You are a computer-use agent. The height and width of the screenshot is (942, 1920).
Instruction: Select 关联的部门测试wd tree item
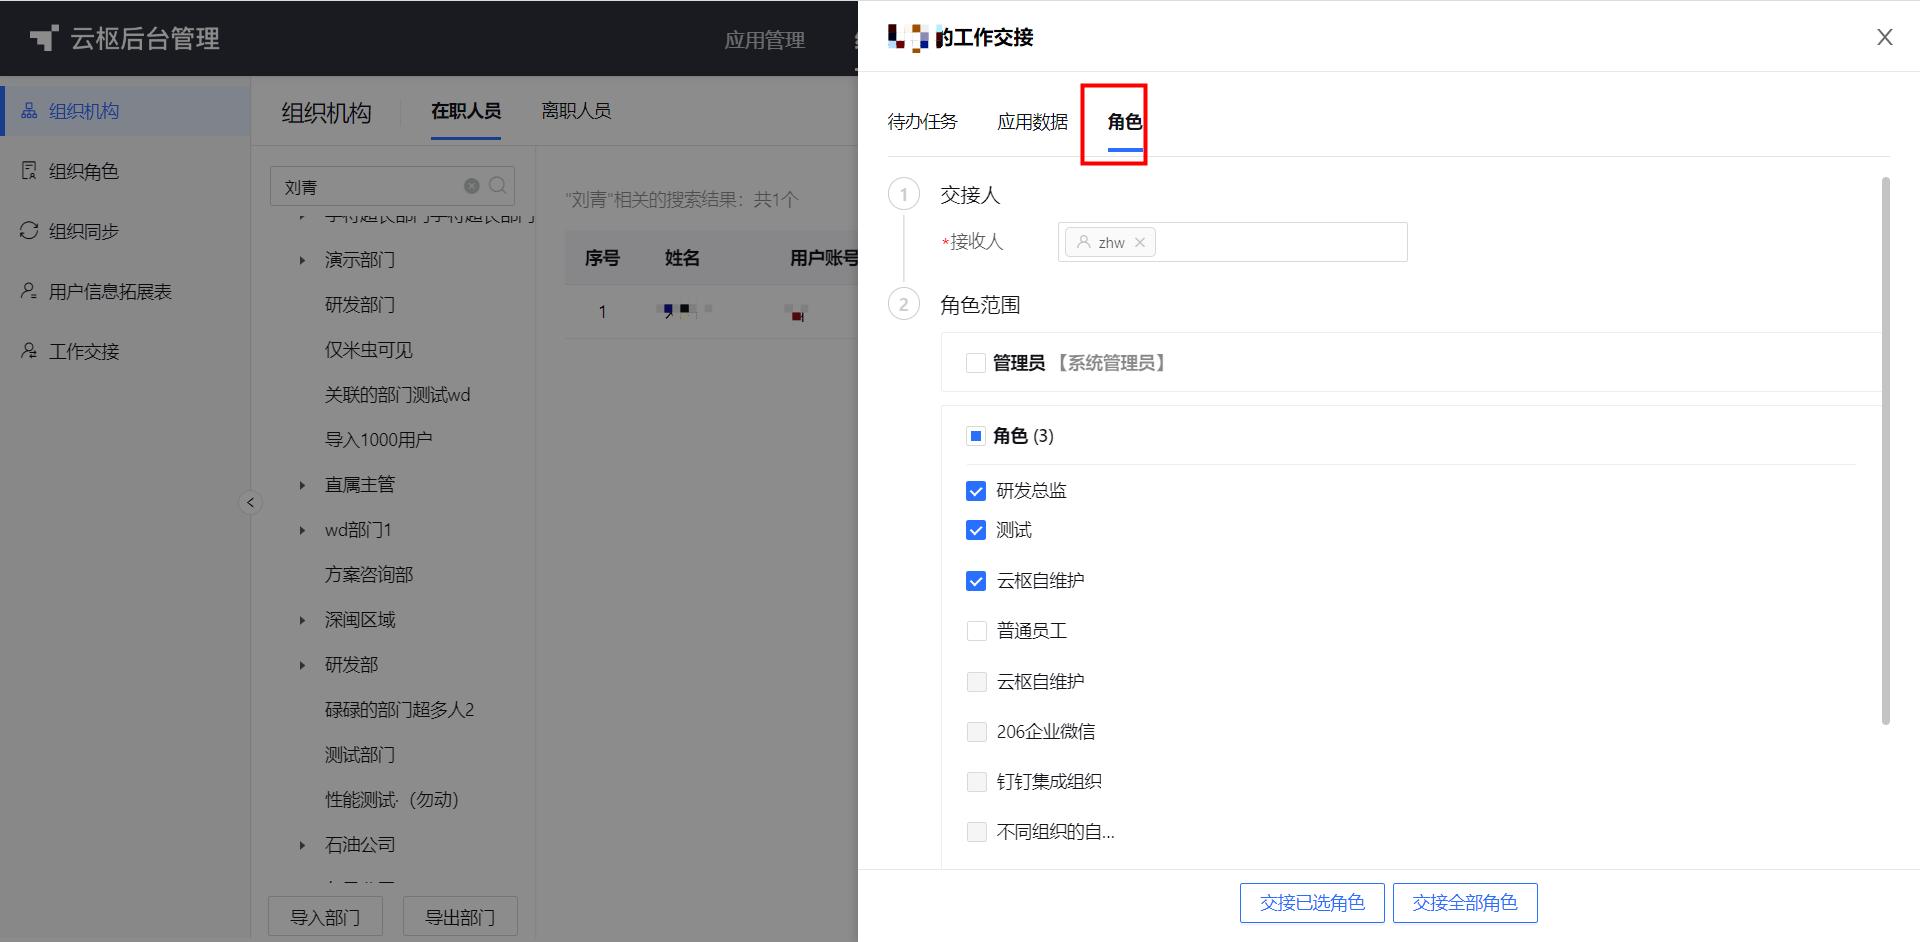(397, 395)
